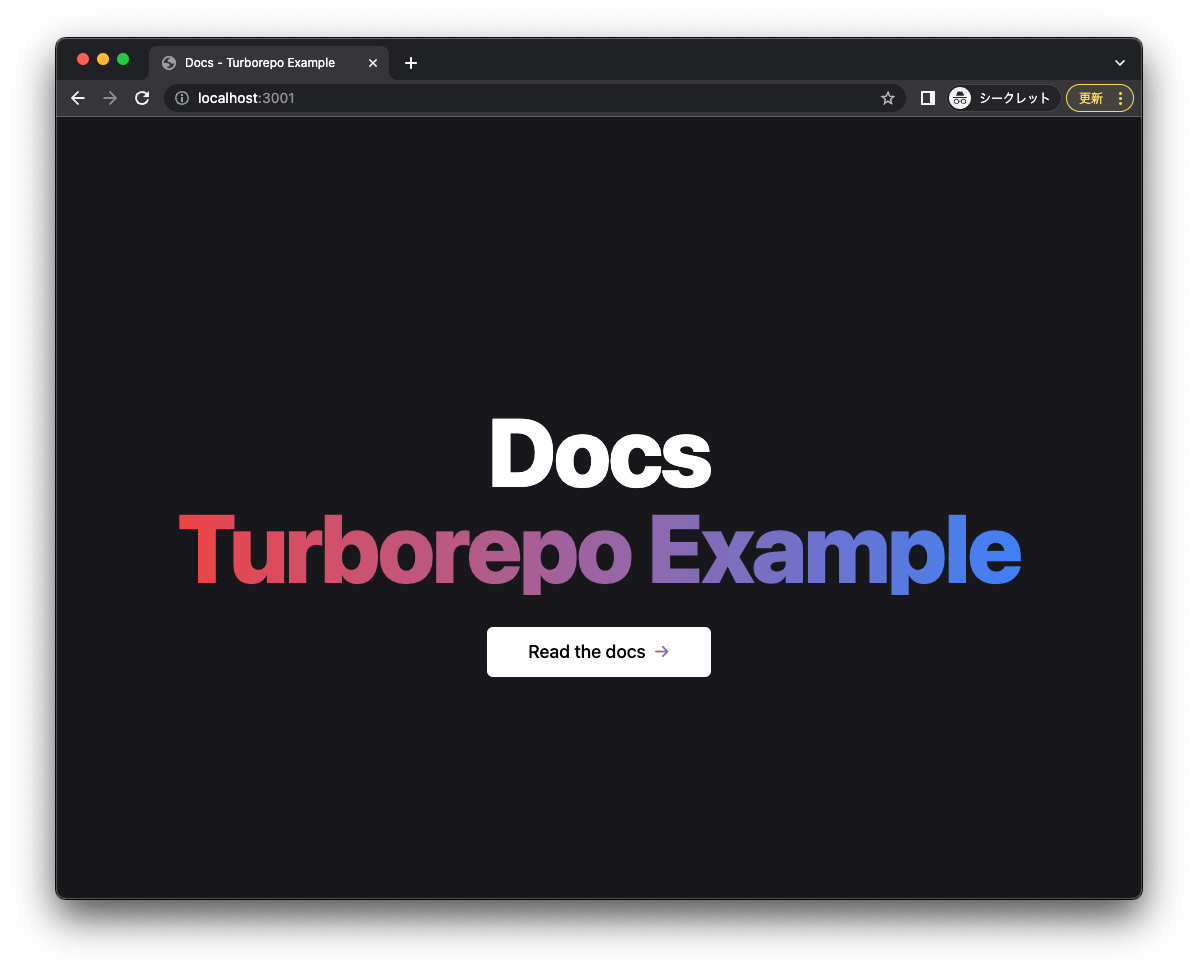1198x973 pixels.
Task: Open a new tab with plus button
Action: pyautogui.click(x=411, y=63)
